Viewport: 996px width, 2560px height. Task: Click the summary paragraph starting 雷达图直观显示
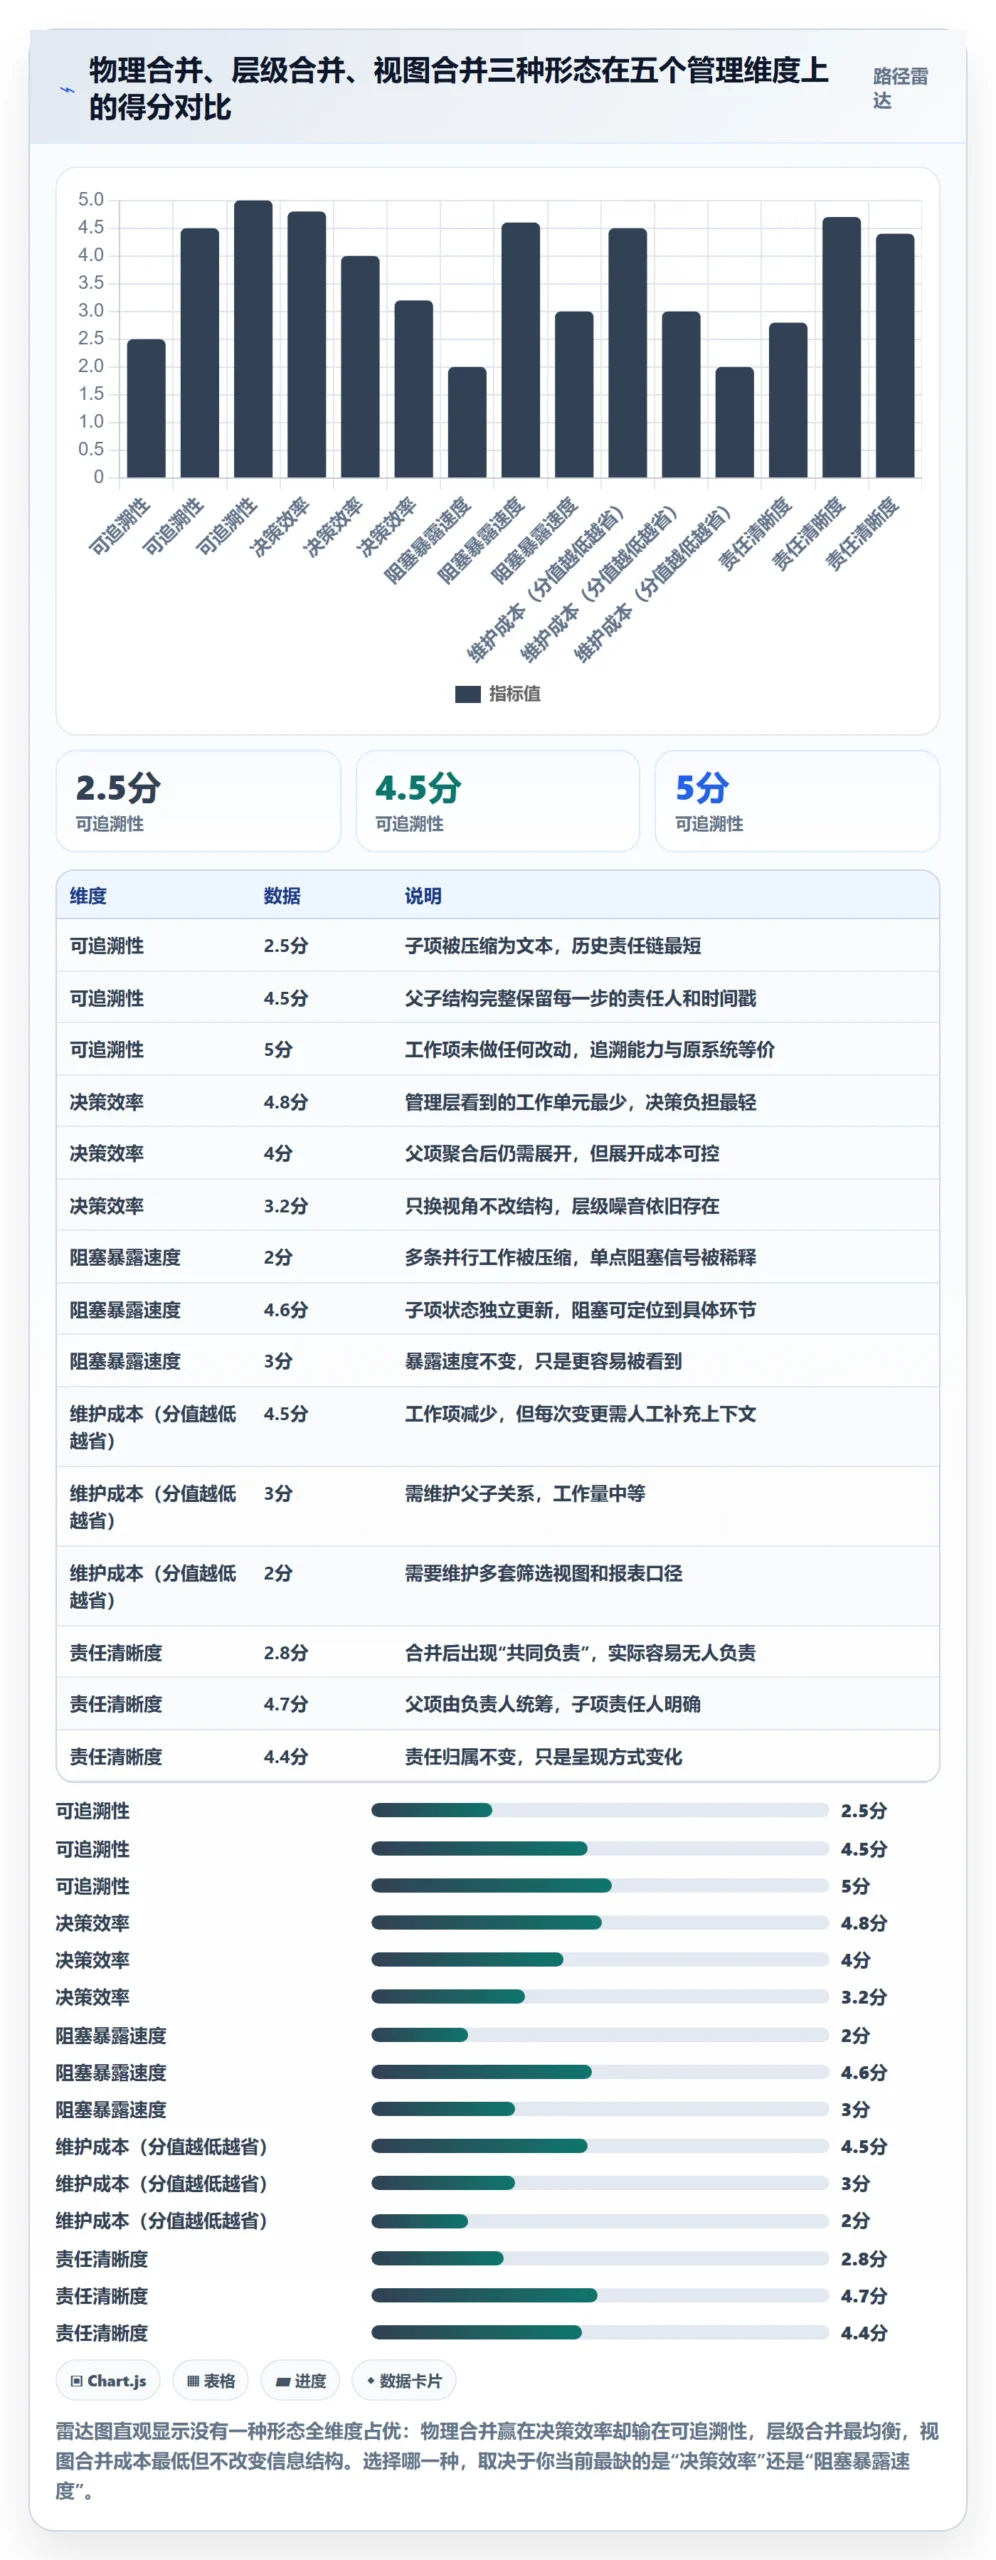pyautogui.click(x=497, y=2460)
